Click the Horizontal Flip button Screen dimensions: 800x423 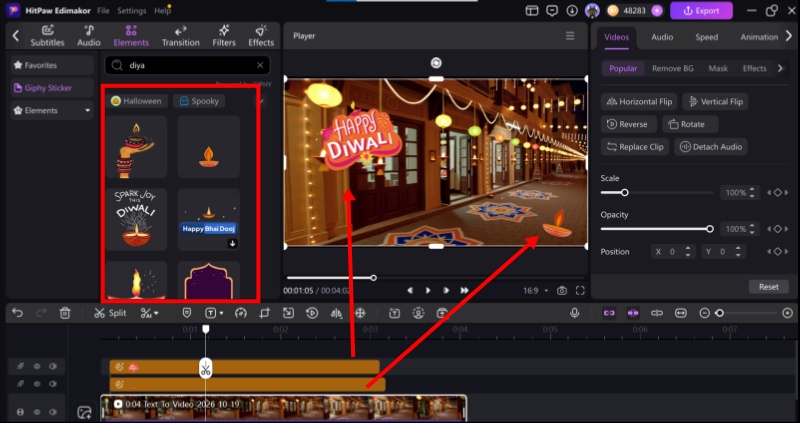coord(639,102)
